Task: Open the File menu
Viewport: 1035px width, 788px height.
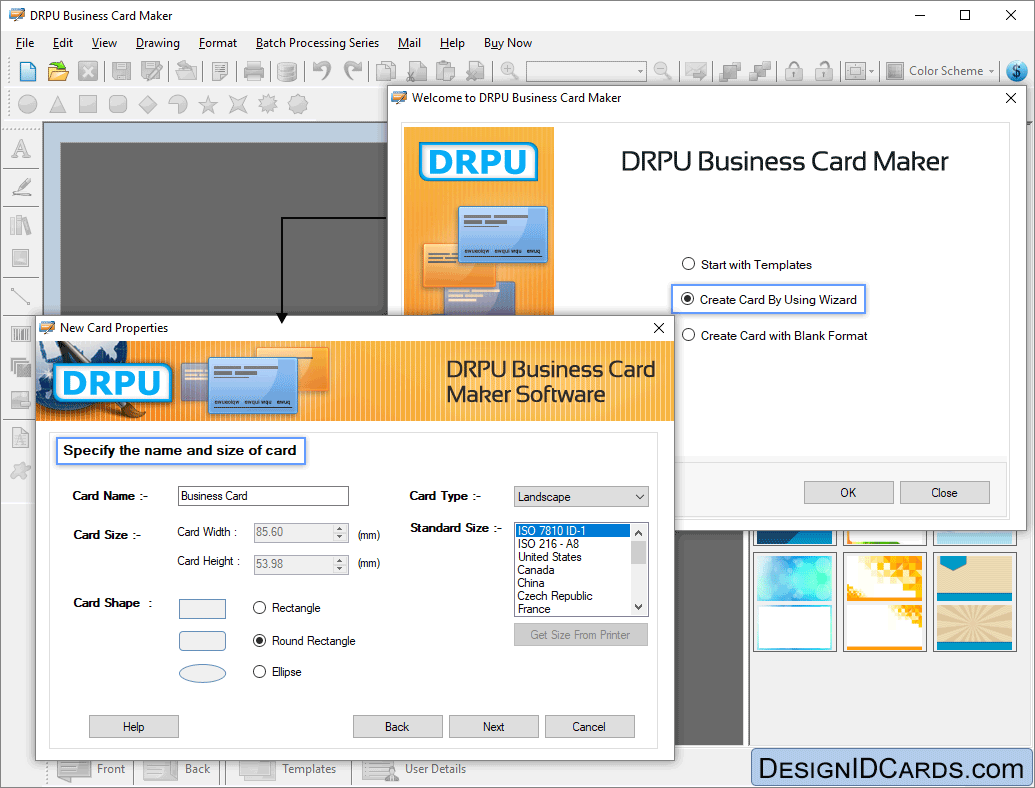Action: click(x=25, y=43)
